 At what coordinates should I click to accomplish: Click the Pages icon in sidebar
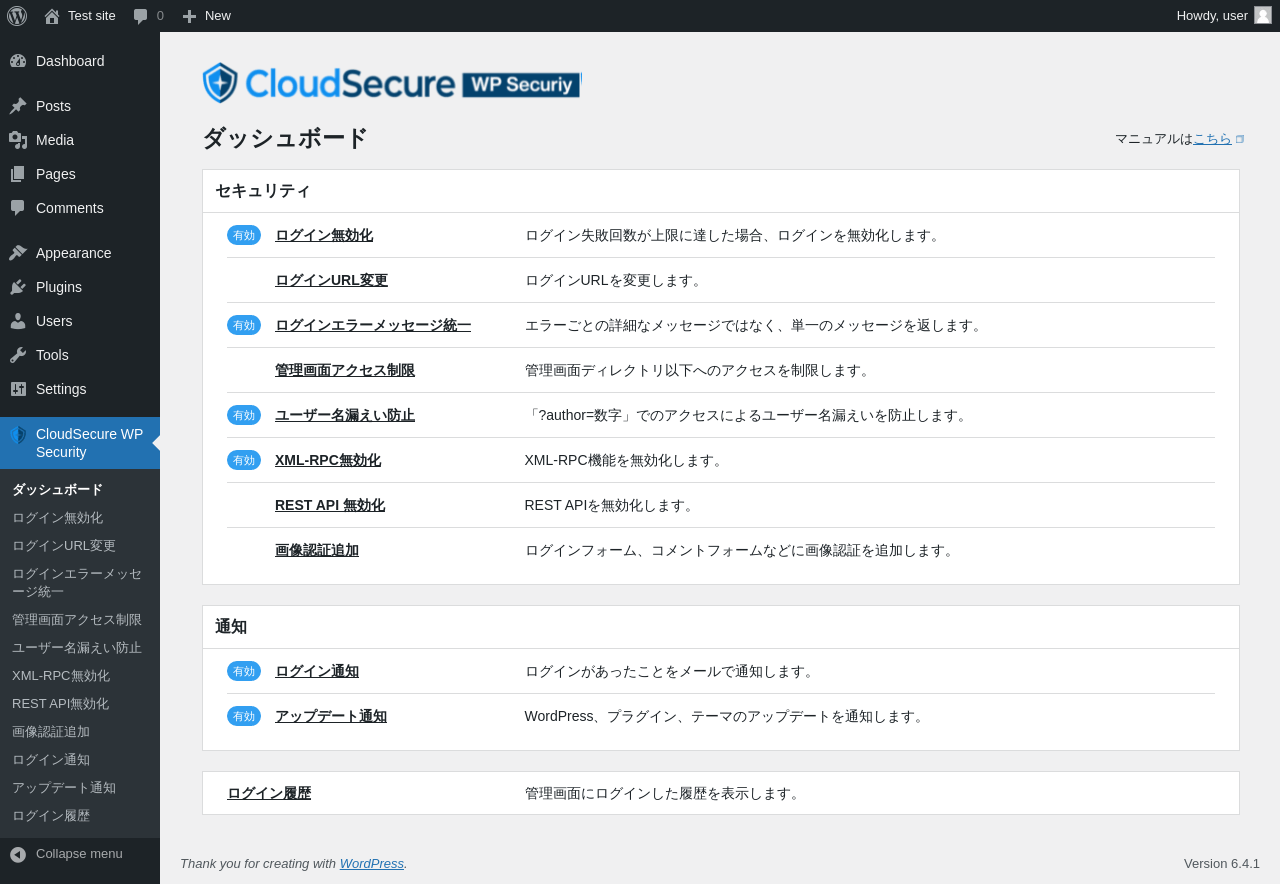click(x=18, y=174)
